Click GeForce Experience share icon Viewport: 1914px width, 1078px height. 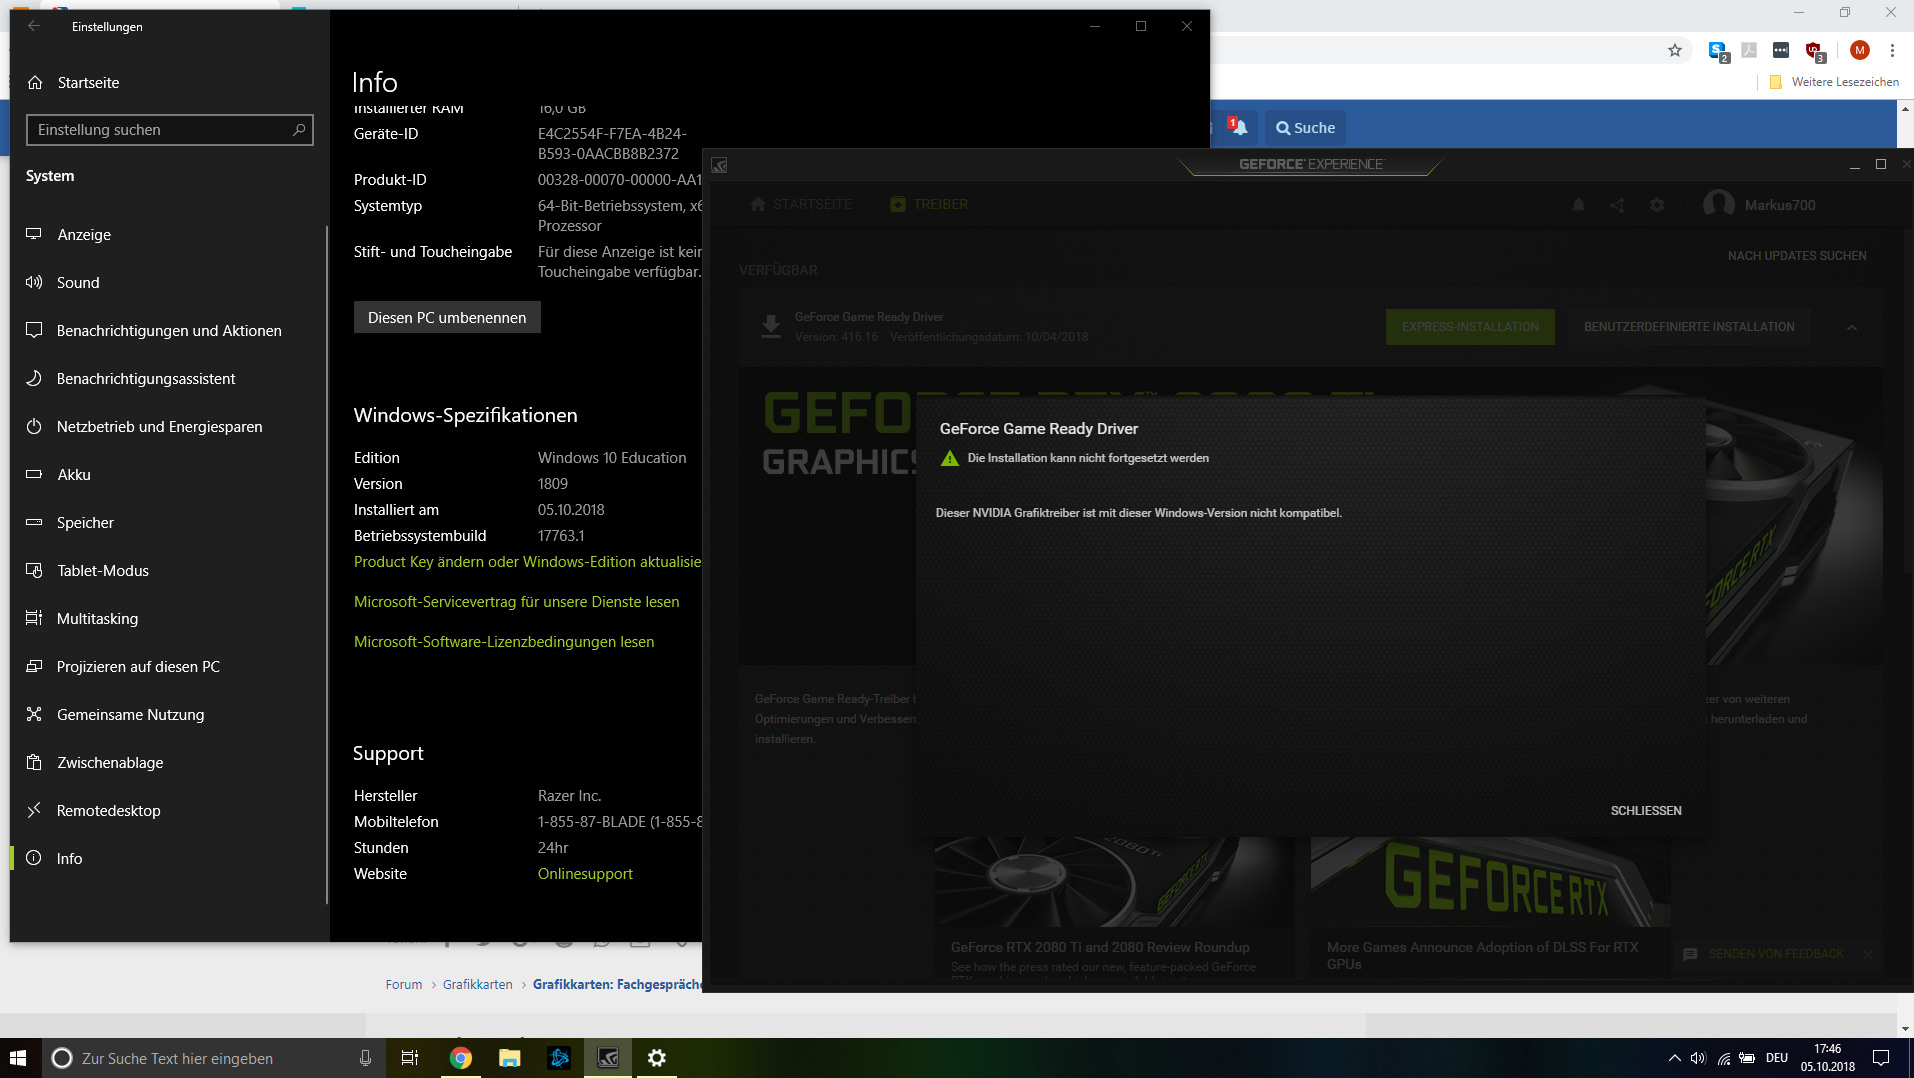[1617, 205]
